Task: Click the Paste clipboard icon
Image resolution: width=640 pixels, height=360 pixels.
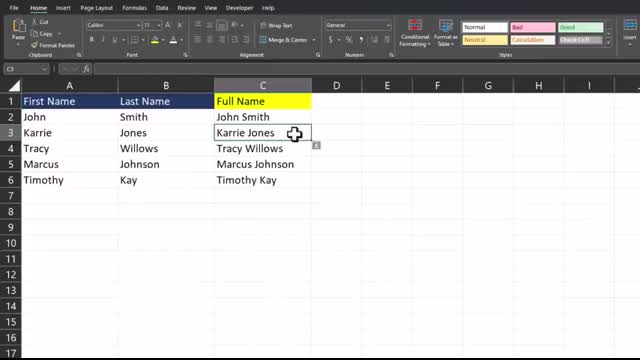Action: coord(18,26)
